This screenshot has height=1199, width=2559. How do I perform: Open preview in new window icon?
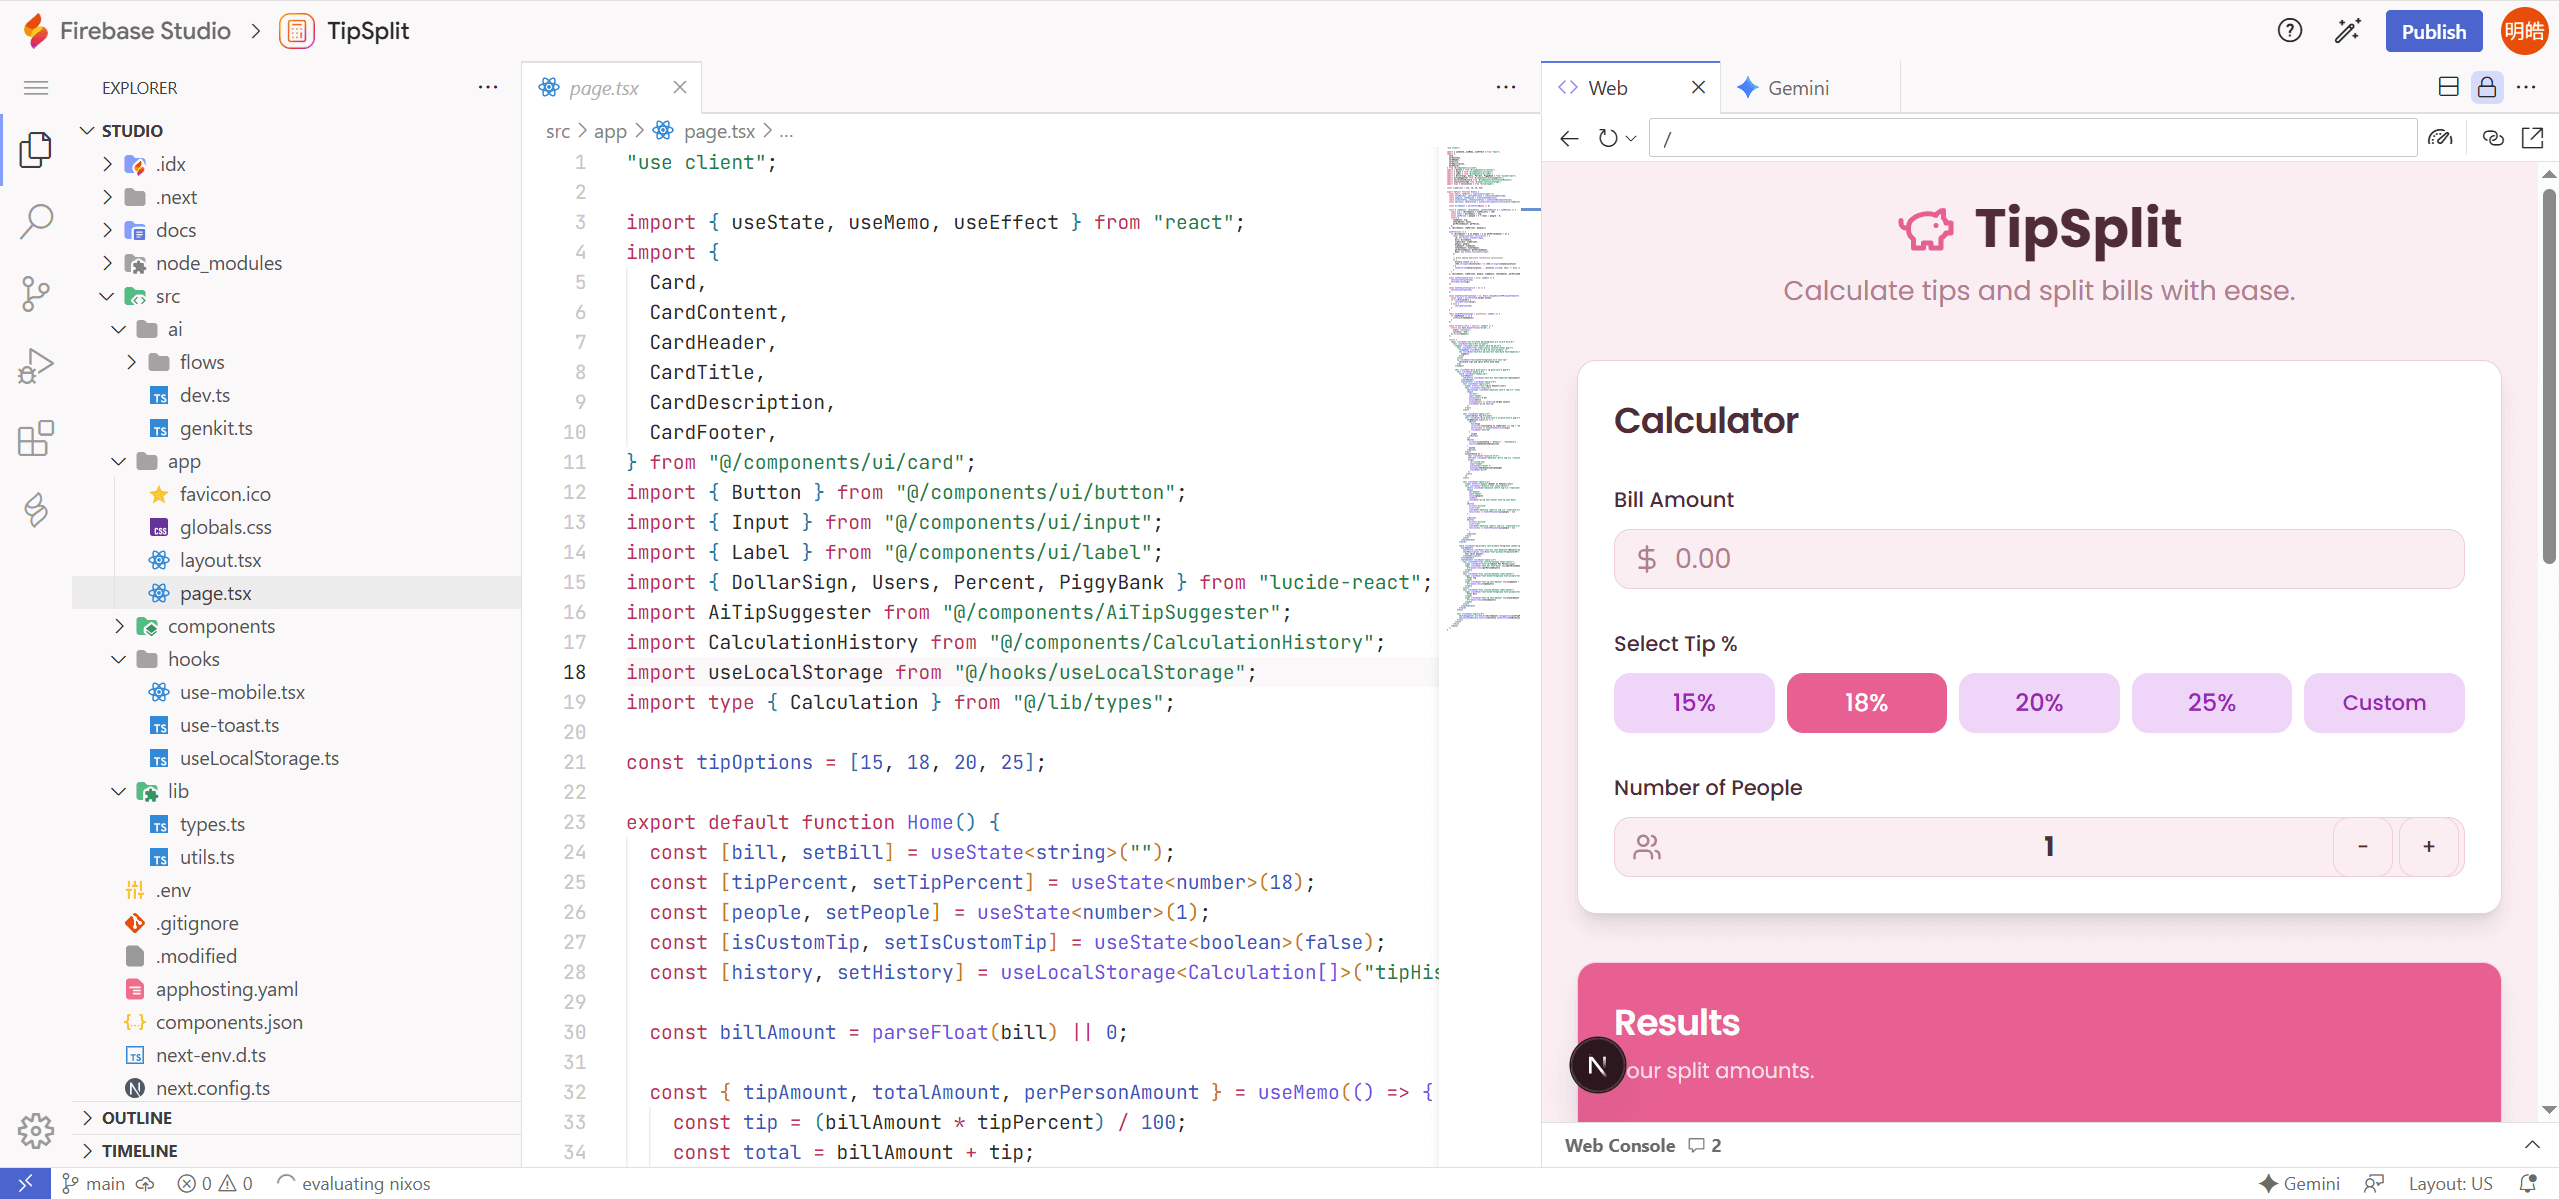(x=2532, y=138)
